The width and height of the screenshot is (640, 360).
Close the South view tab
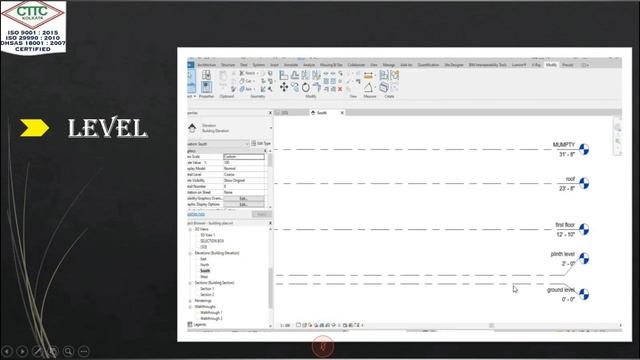(342, 113)
